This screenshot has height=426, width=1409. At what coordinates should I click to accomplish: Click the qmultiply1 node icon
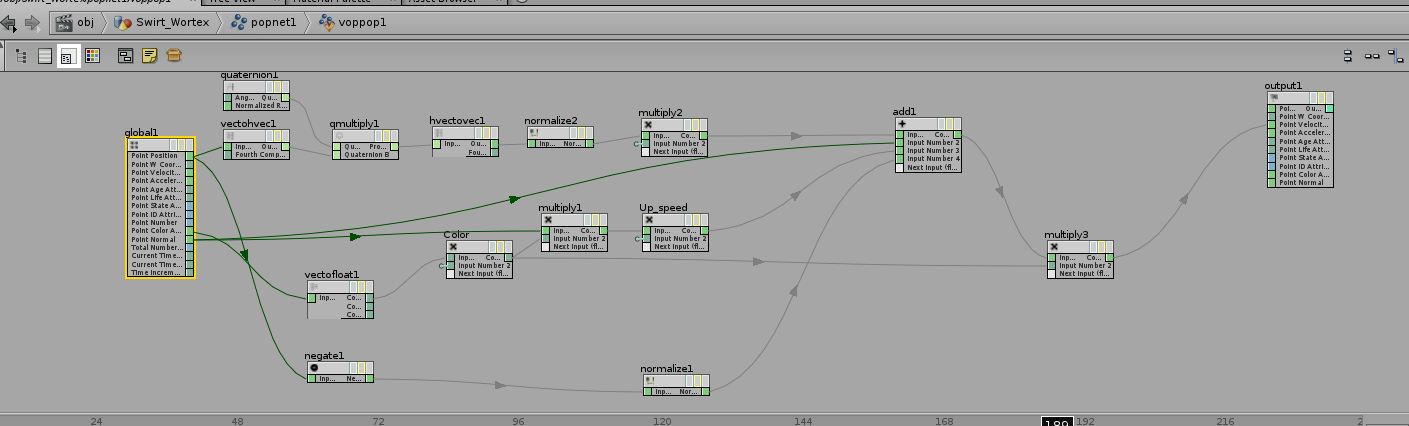click(339, 135)
